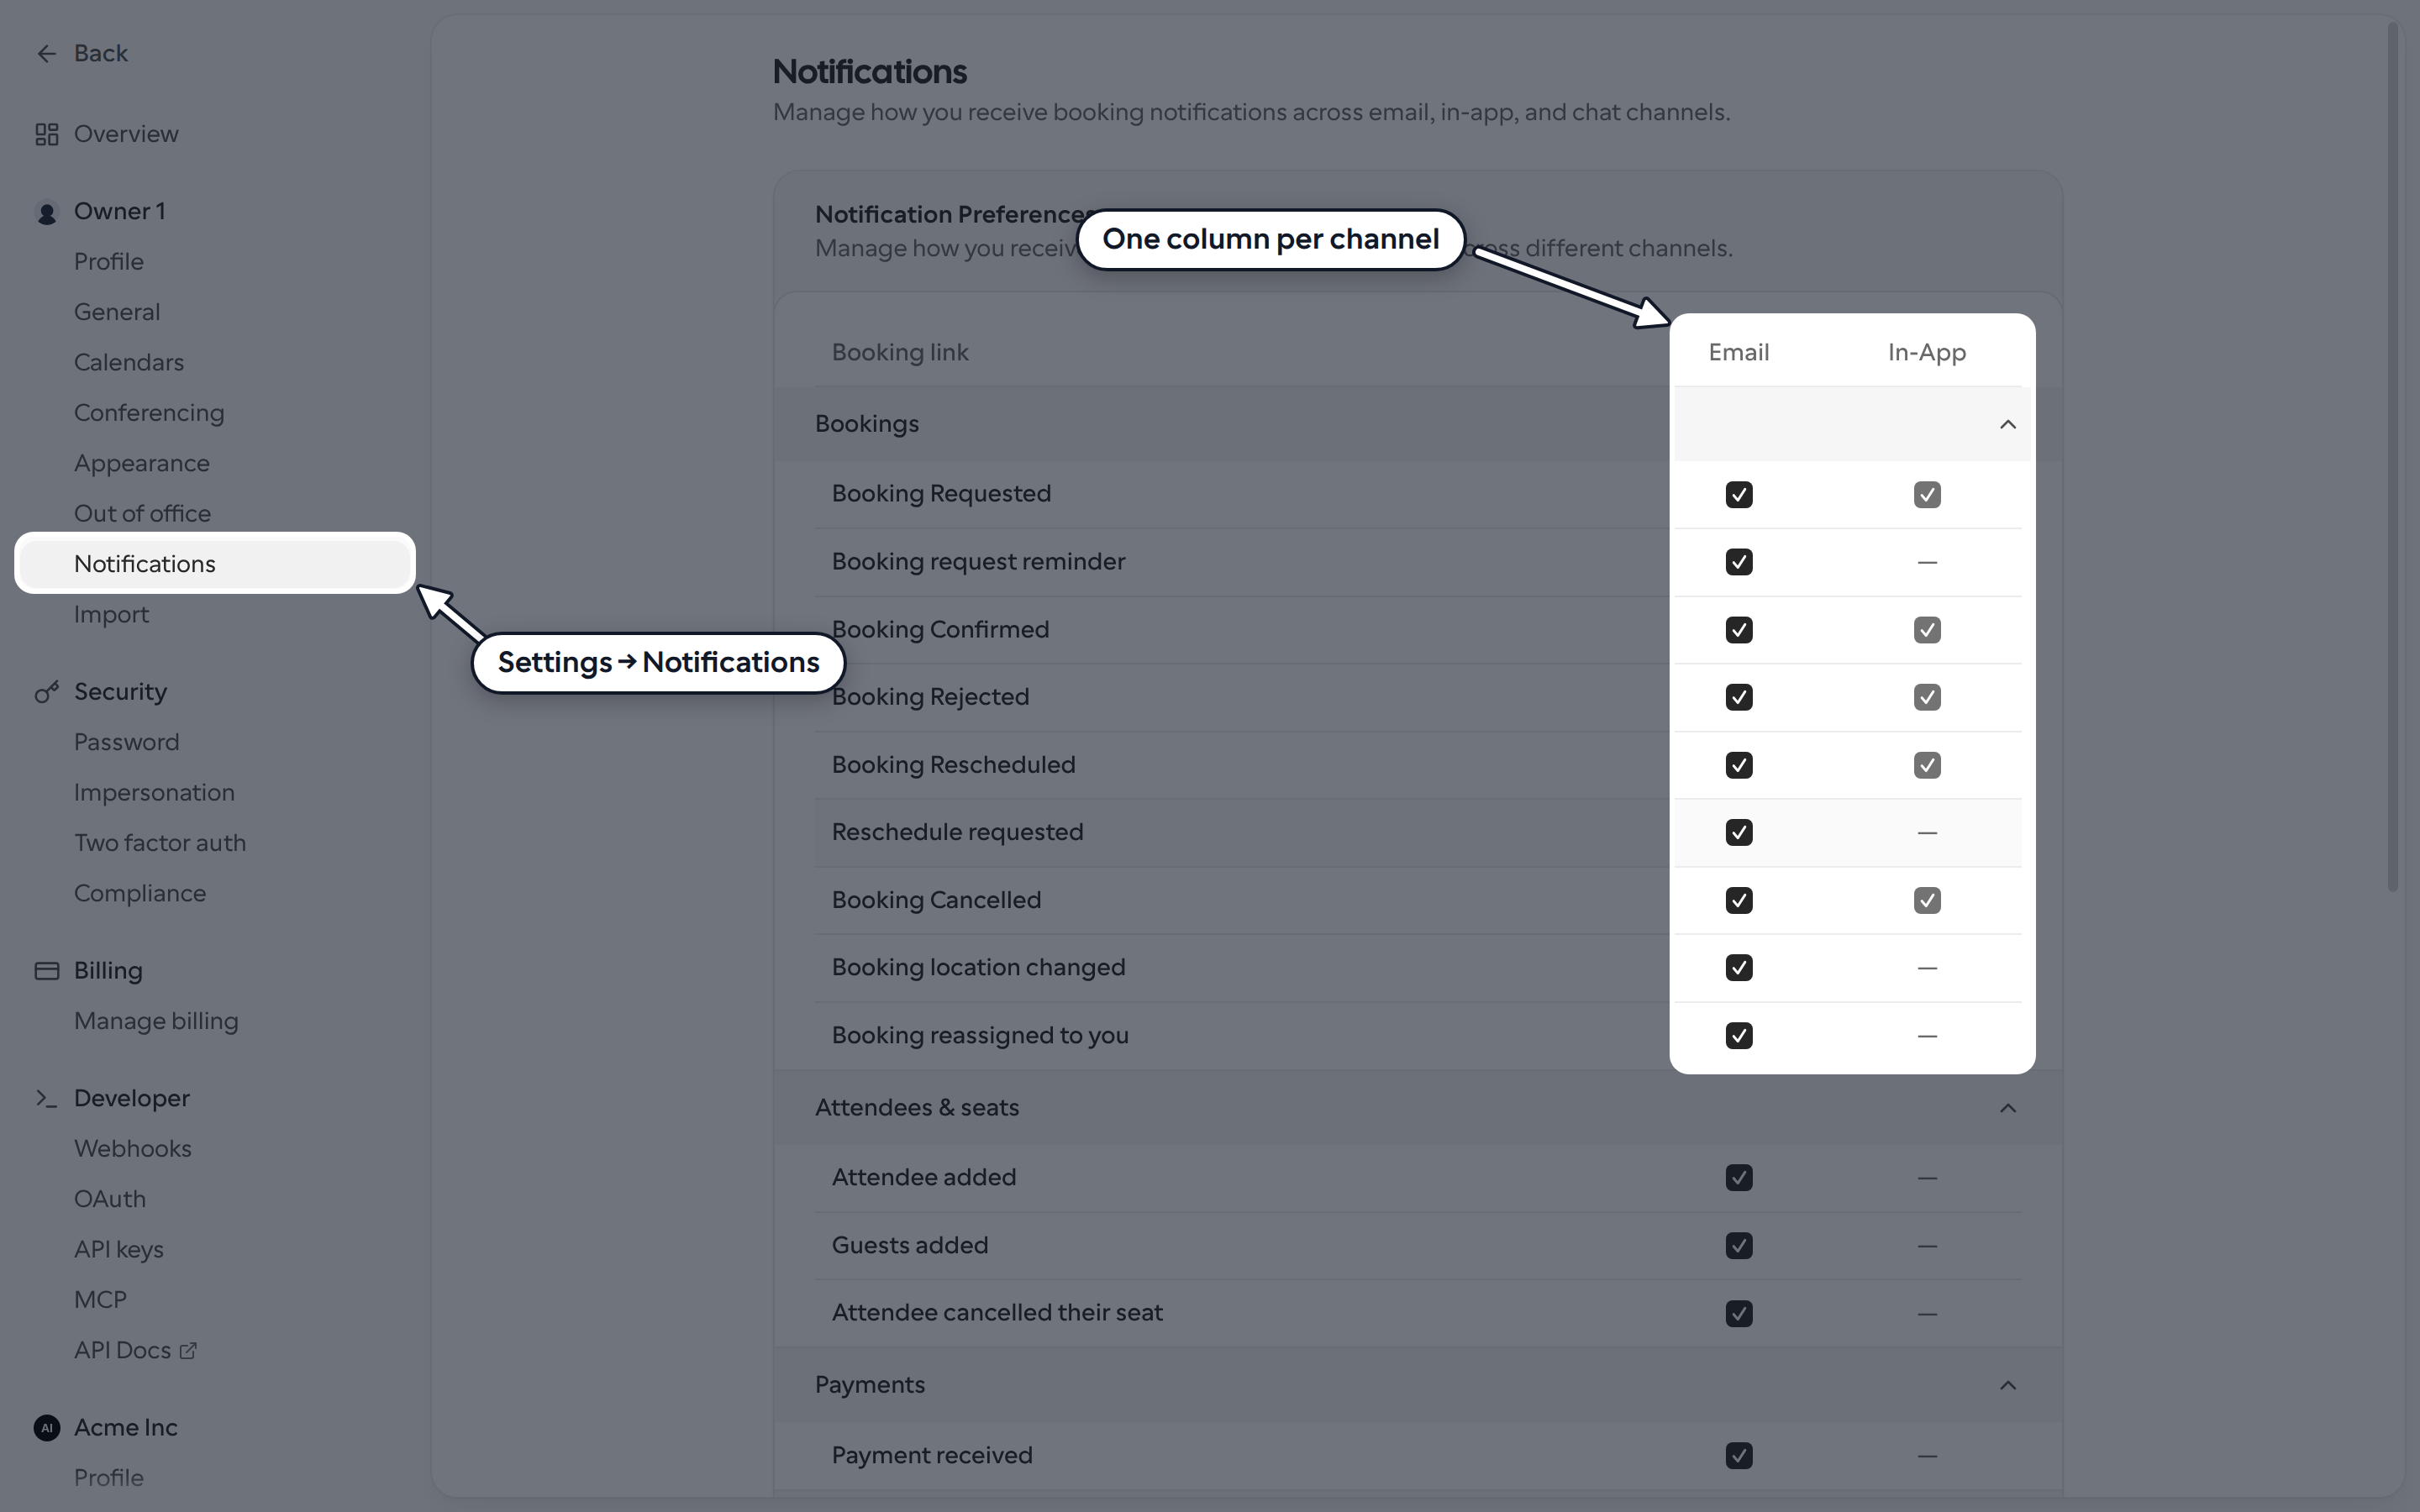
Task: Toggle Email checkbox for Payment received
Action: pyautogui.click(x=1739, y=1456)
